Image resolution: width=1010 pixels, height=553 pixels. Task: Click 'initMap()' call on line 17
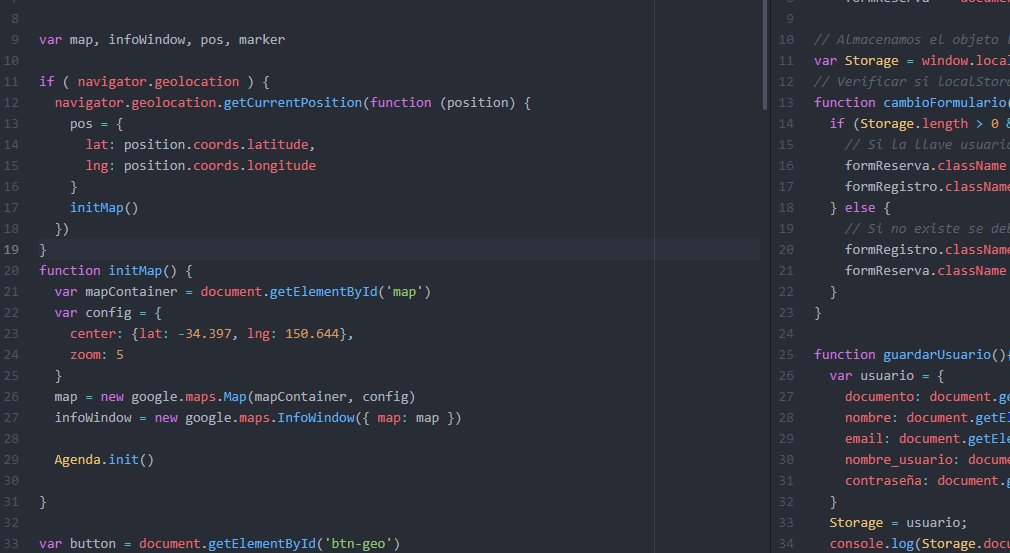[x=104, y=208]
